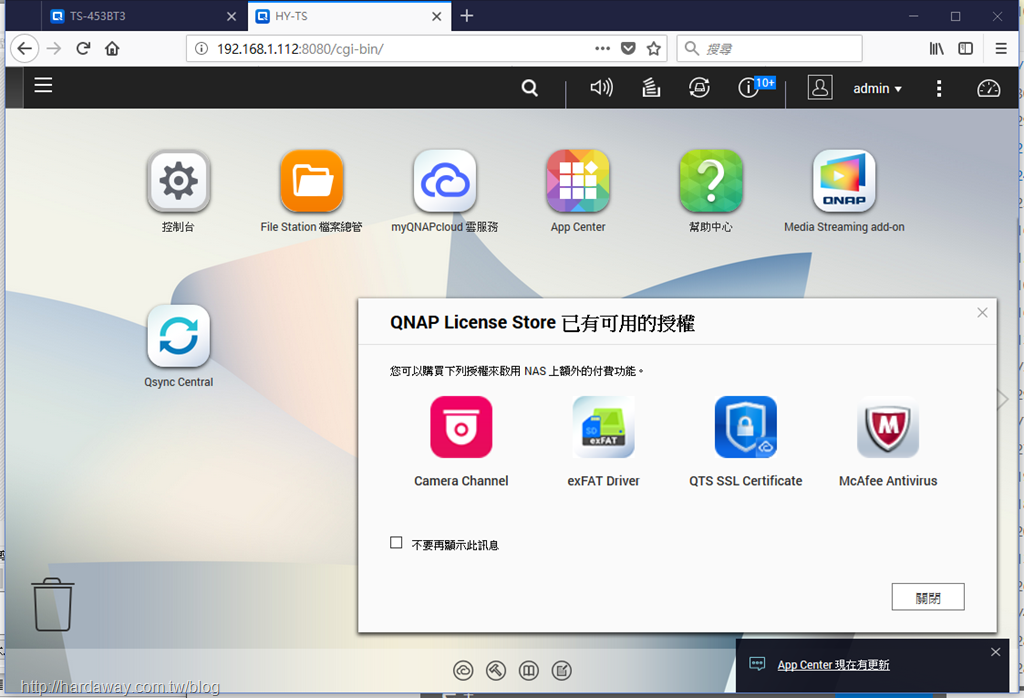Open page actions three dots in address bar
This screenshot has height=698, width=1024.
pyautogui.click(x=602, y=48)
